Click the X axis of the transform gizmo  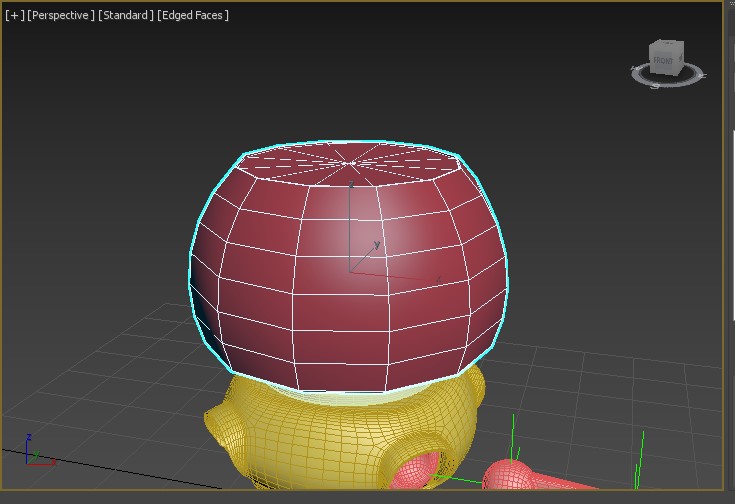405,275
